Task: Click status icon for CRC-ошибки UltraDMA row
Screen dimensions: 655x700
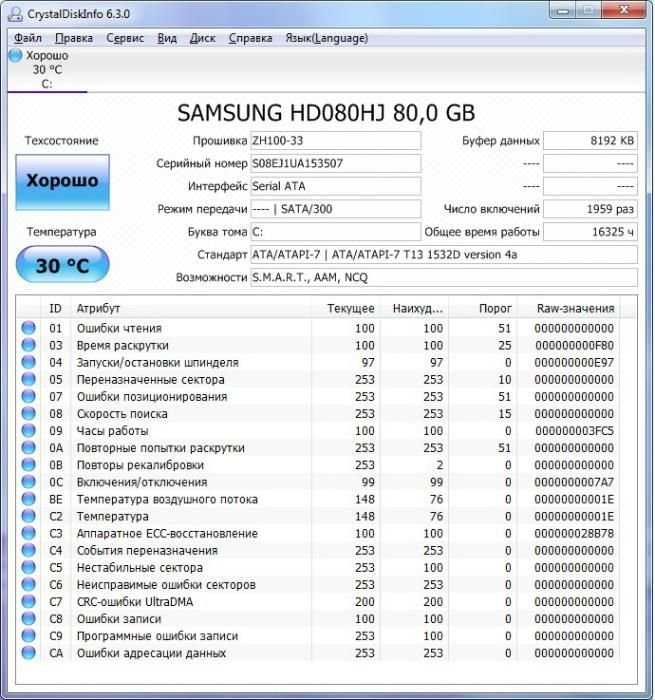Action: (29, 601)
